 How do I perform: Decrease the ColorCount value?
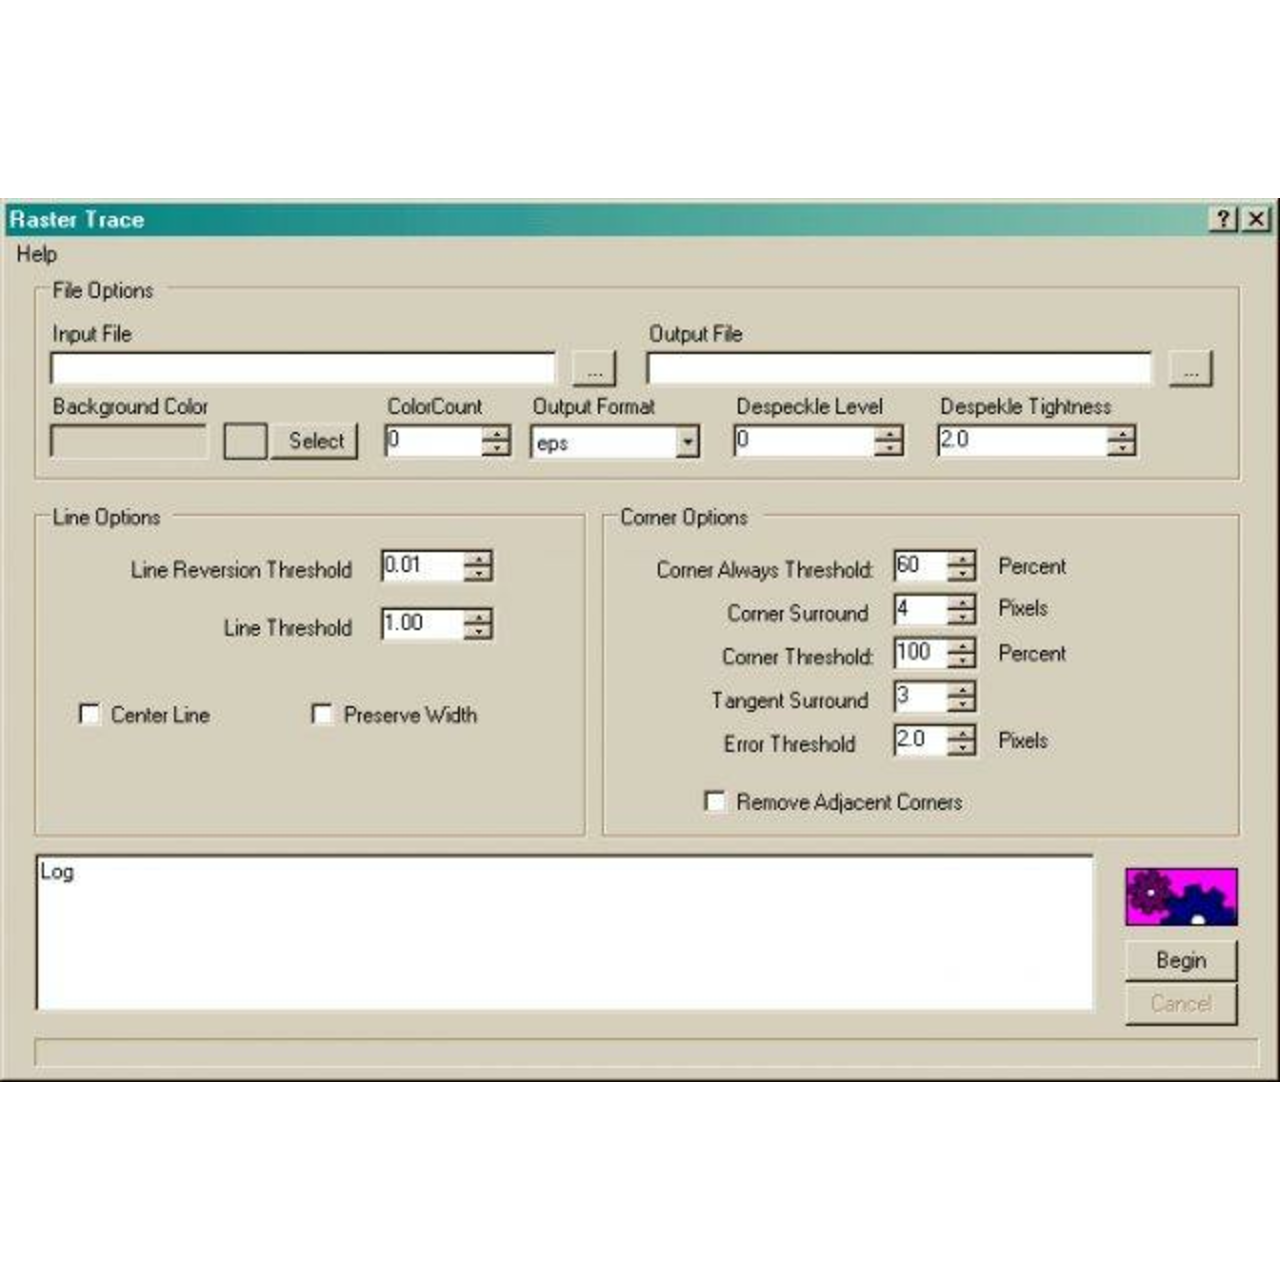coord(496,448)
